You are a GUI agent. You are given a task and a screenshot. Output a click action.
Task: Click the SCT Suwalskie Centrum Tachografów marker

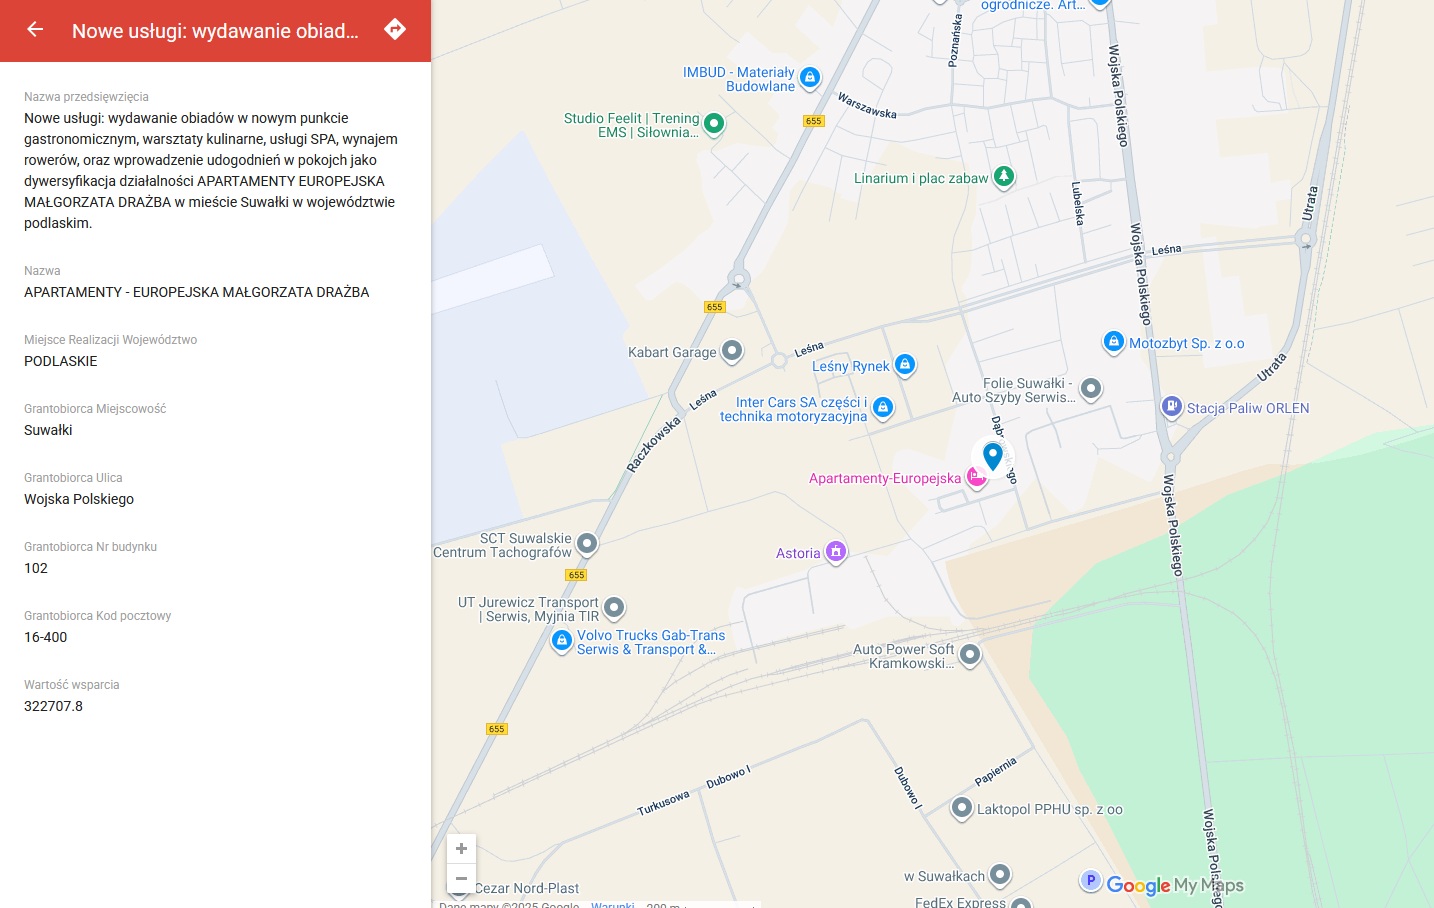[587, 544]
